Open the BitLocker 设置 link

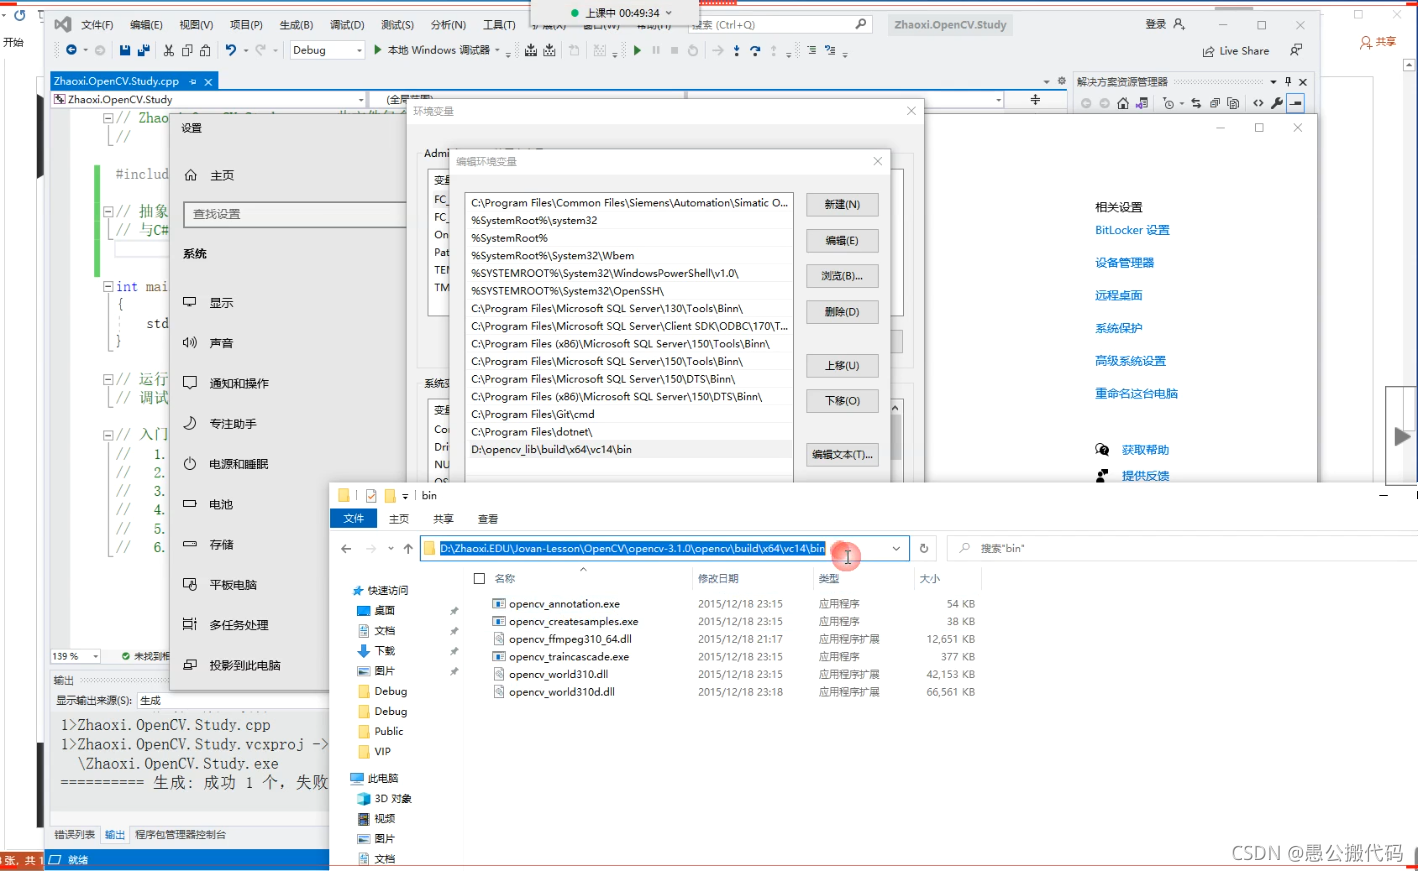(x=1132, y=230)
